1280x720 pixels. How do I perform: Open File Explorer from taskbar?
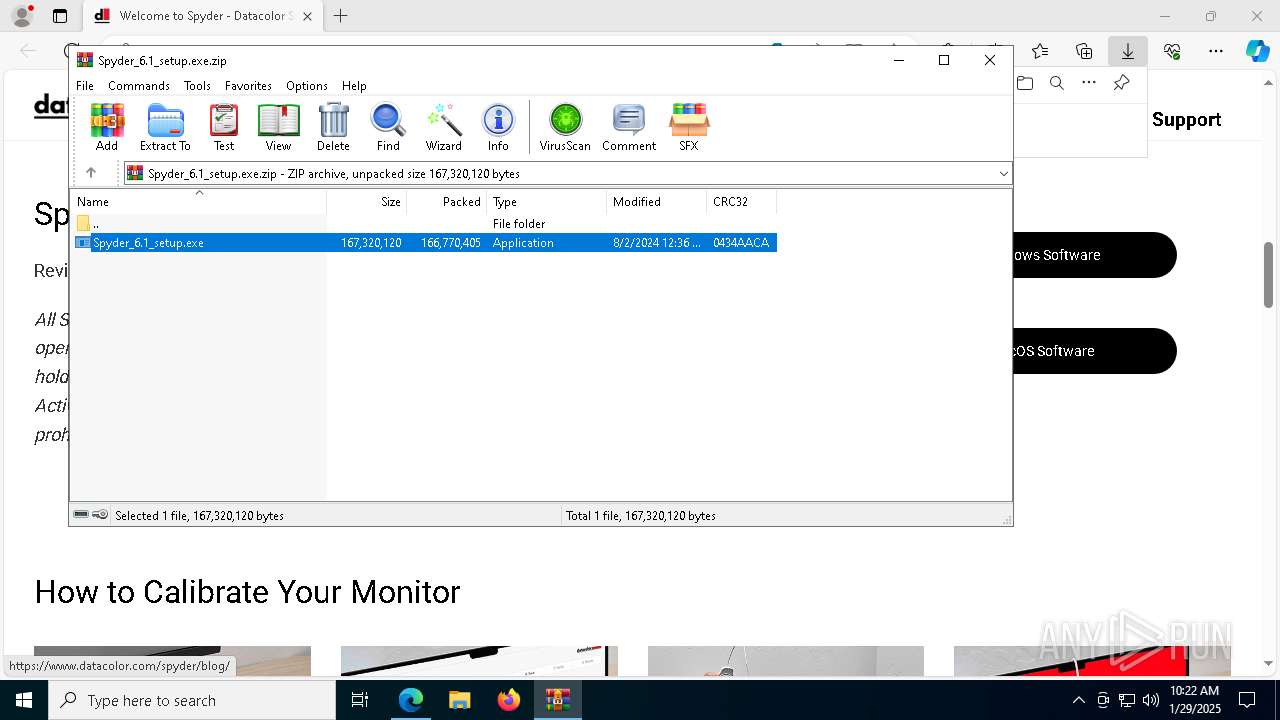[459, 700]
